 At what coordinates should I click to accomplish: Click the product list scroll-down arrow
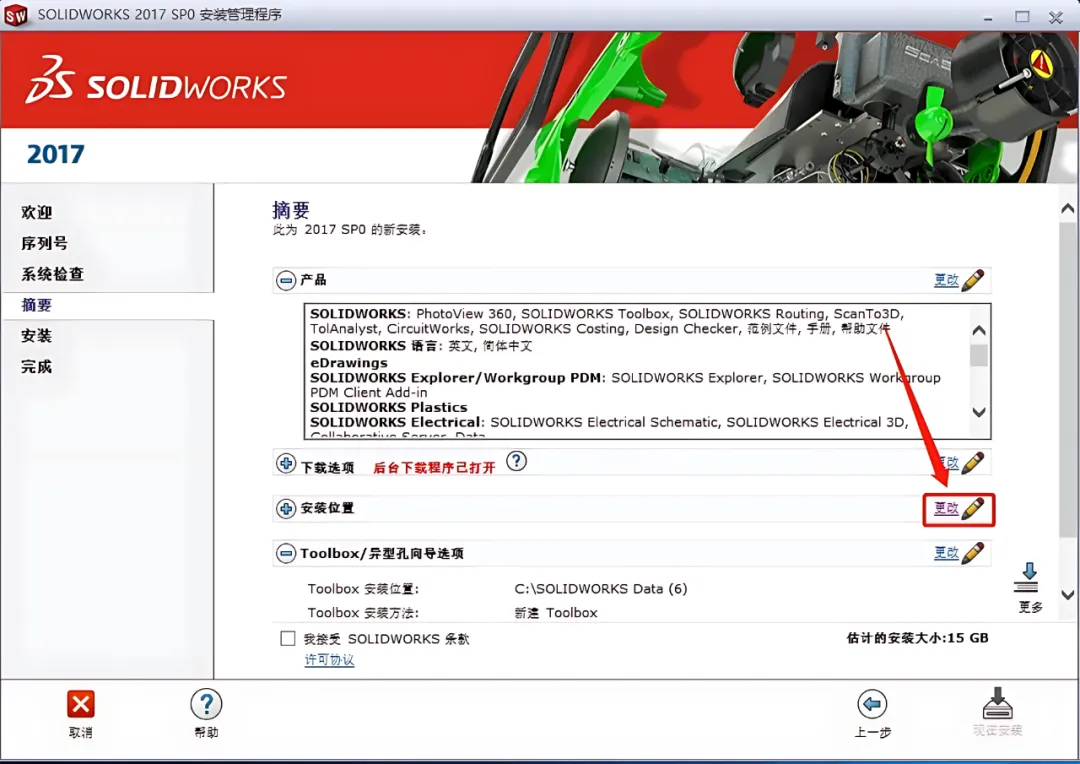click(x=979, y=412)
